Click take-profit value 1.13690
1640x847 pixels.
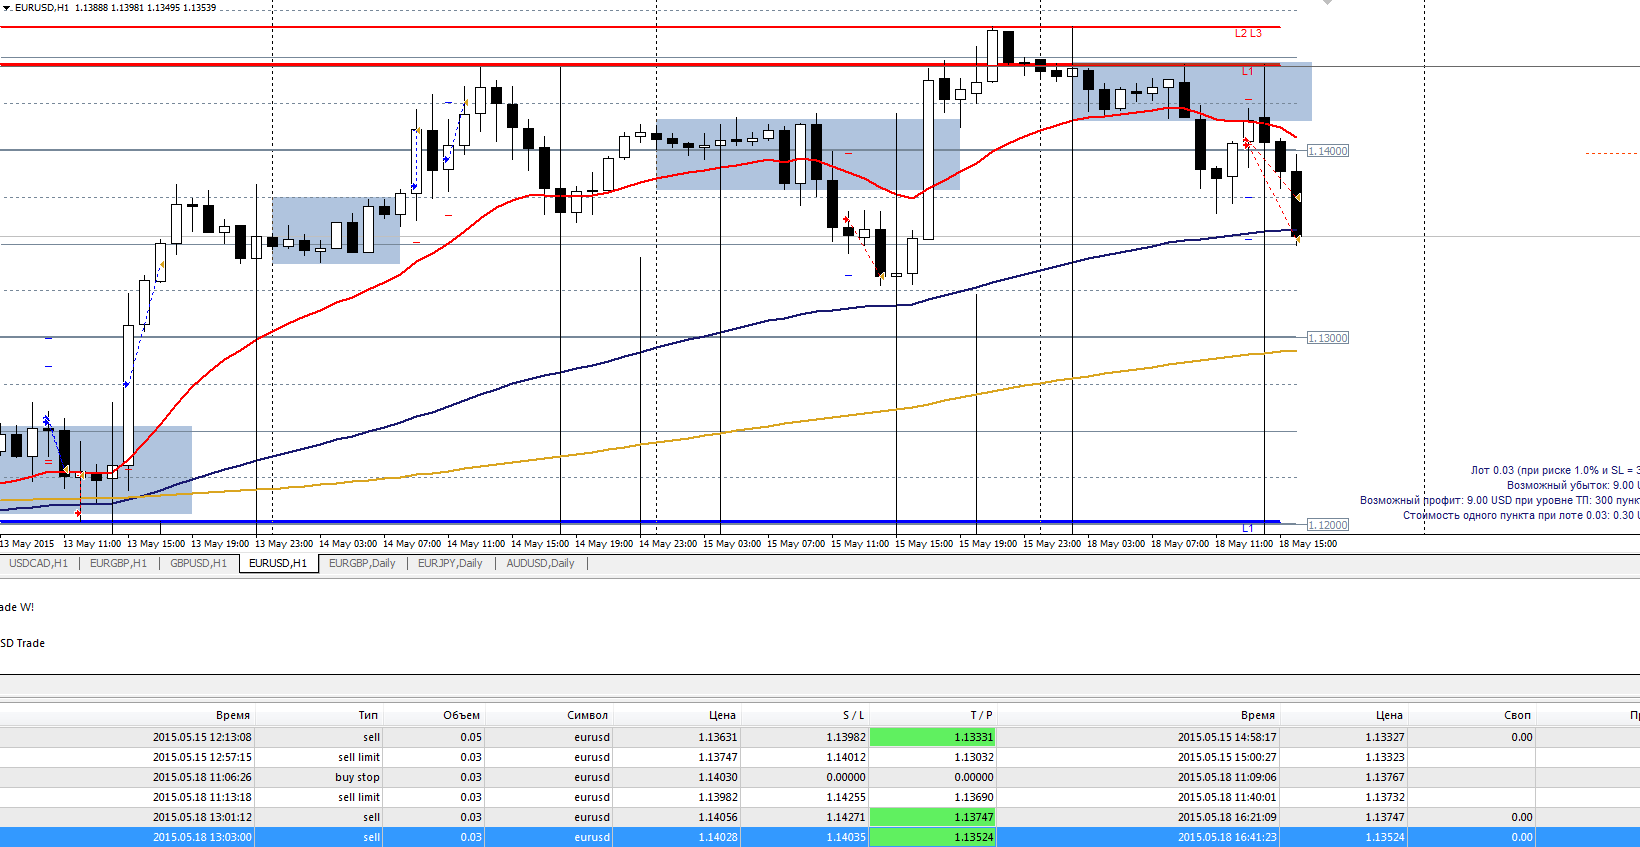974,797
